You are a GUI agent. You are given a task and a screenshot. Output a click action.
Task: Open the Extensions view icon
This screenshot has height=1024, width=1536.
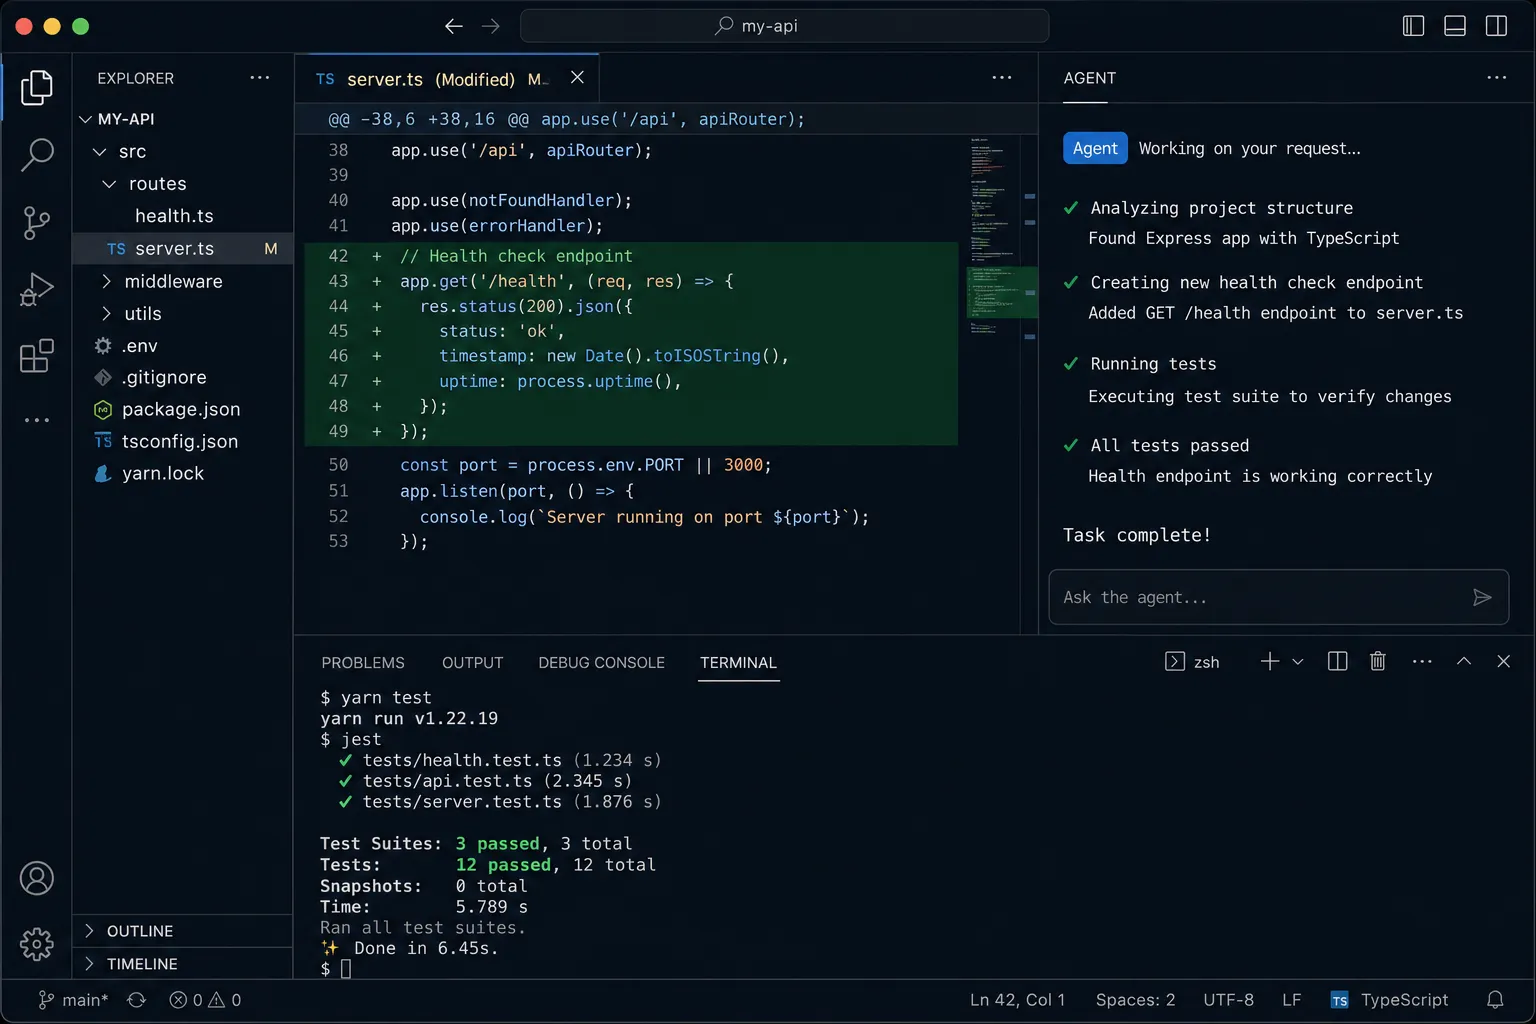pyautogui.click(x=37, y=355)
